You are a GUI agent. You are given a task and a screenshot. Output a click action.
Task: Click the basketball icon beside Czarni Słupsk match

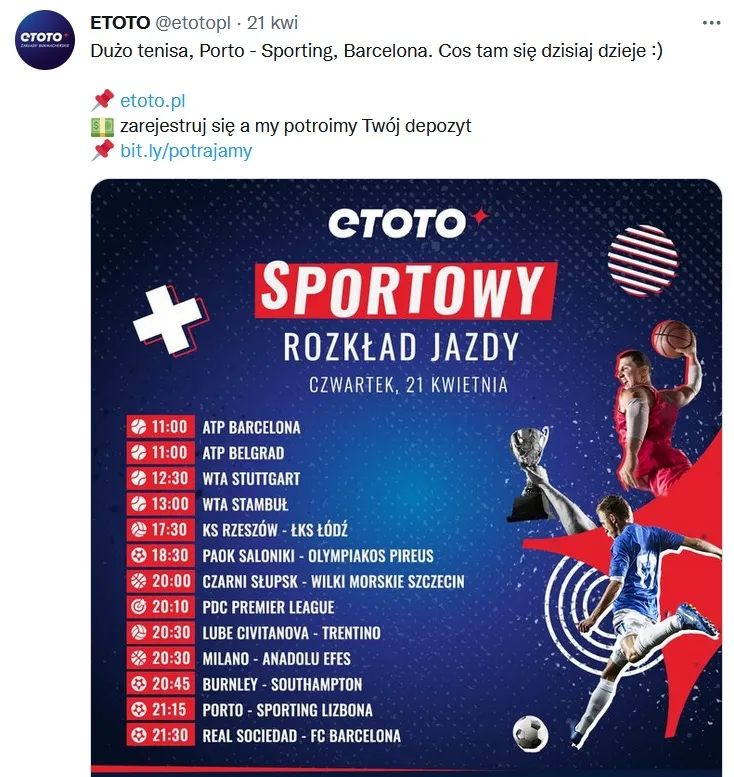[139, 581]
